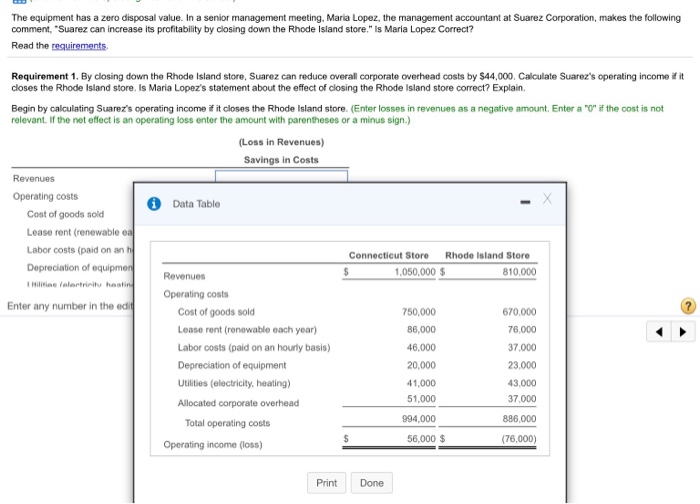Click 'Operating income (loss)' row label
Viewport: 700px width, 504px height.
tap(213, 445)
